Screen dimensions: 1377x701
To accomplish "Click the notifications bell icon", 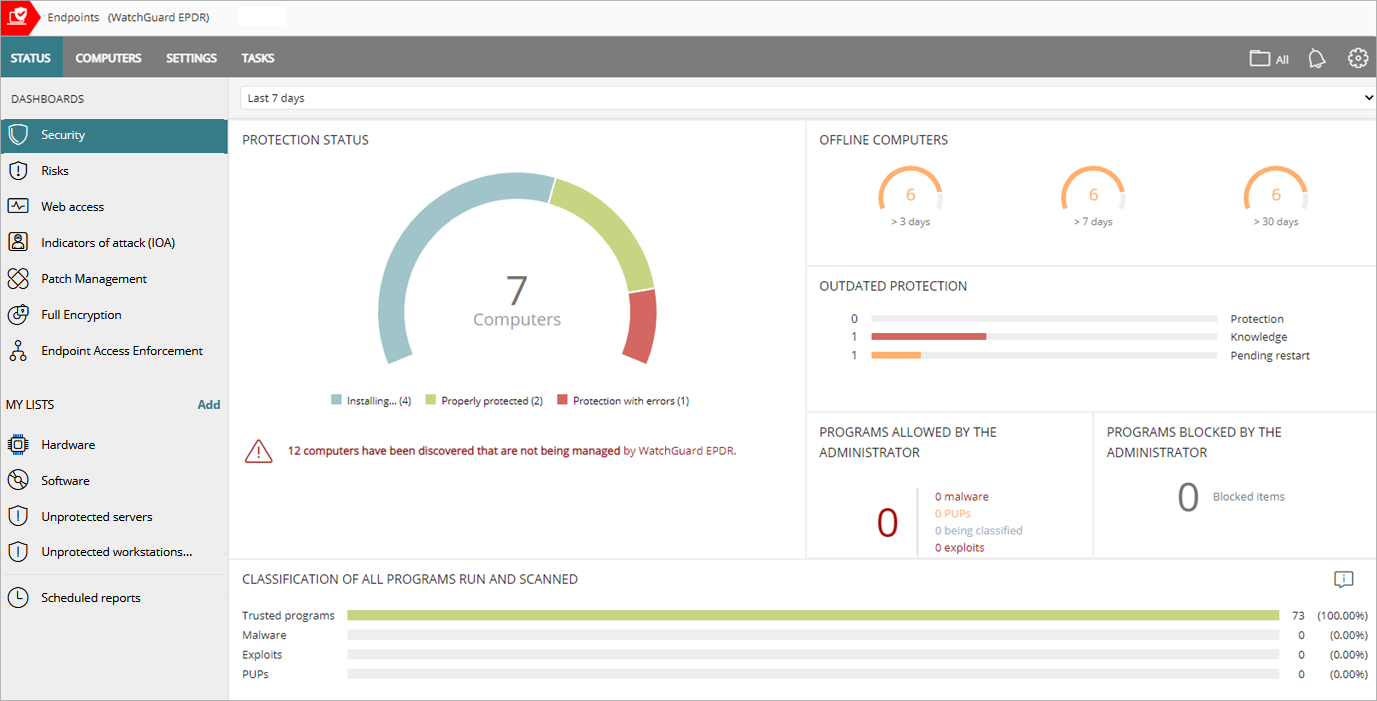I will point(1316,58).
